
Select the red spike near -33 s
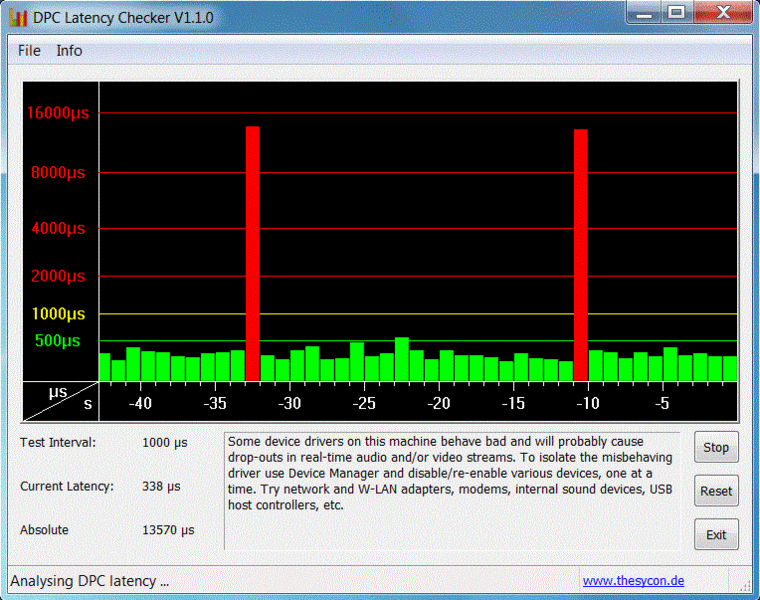253,253
